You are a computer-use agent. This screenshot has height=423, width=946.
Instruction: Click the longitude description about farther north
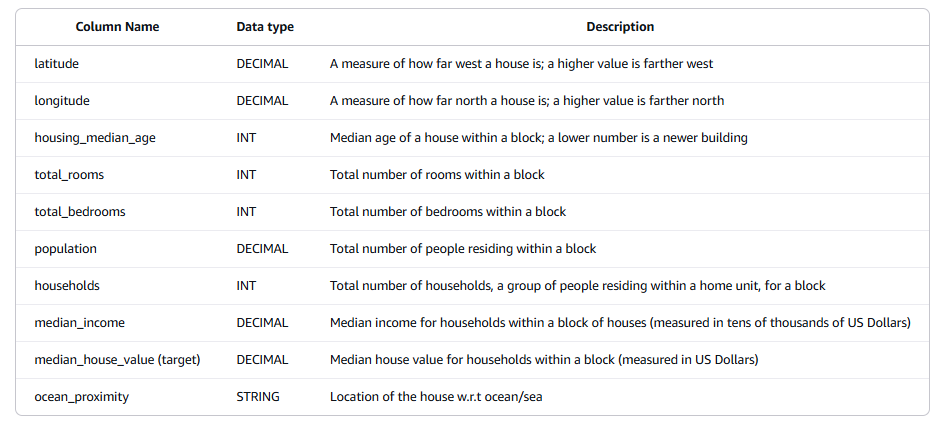(x=527, y=101)
